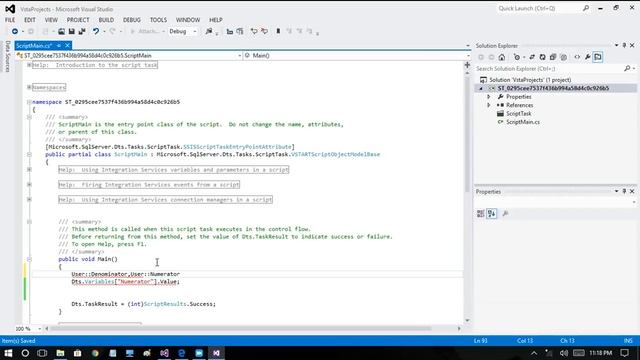The height and width of the screenshot is (360, 640).
Task: Open Chrome from the taskbar
Action: pyautogui.click(x=95, y=353)
